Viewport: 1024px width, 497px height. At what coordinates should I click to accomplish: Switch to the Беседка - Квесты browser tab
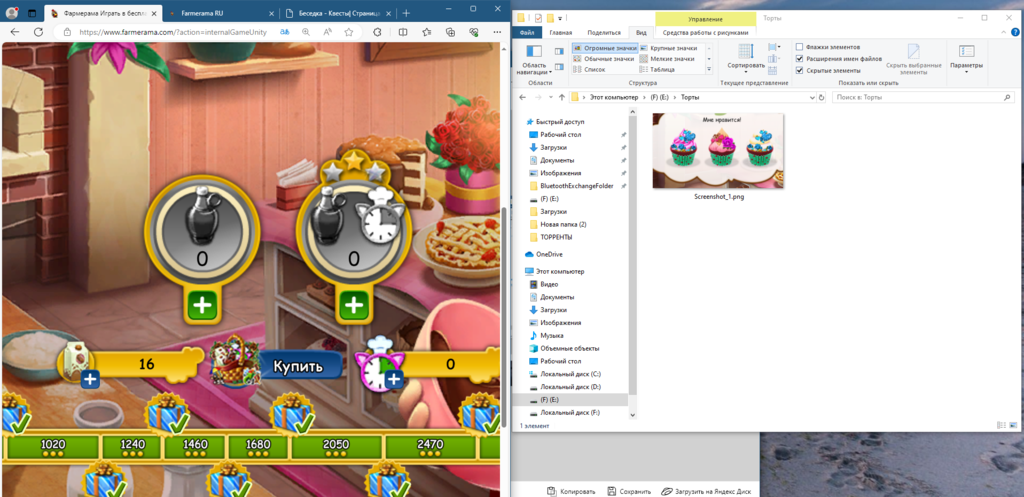click(340, 13)
